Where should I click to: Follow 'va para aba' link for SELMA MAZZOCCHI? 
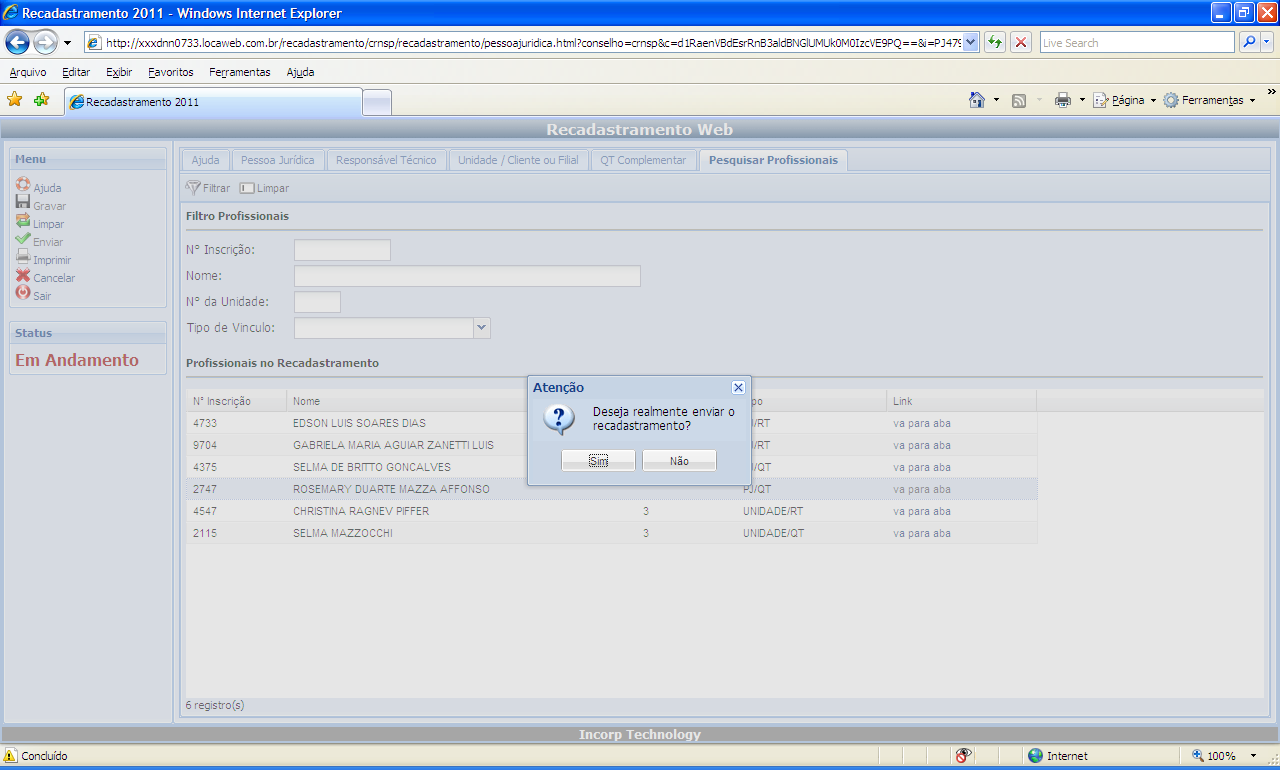coord(922,533)
